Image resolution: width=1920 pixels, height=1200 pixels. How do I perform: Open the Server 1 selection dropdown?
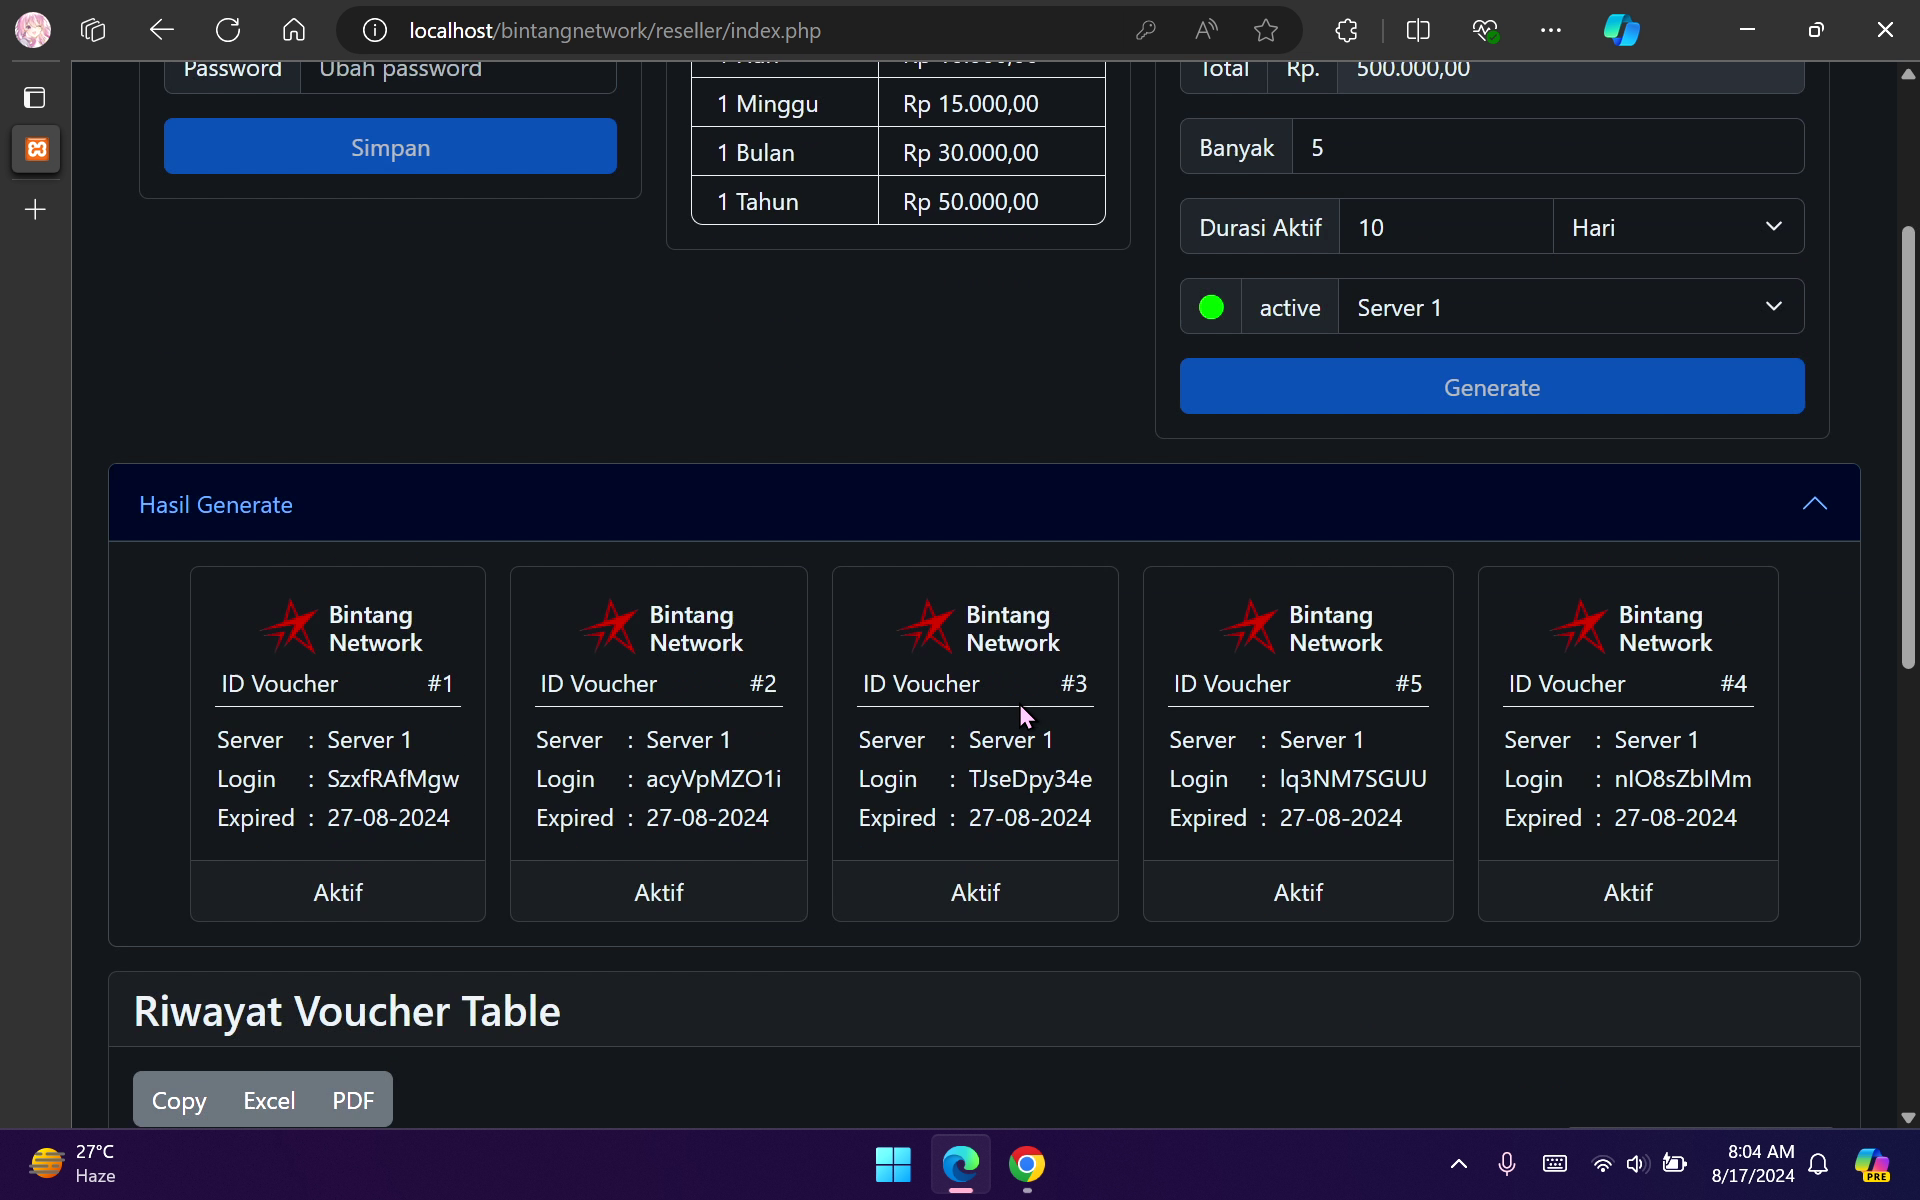(x=1571, y=307)
